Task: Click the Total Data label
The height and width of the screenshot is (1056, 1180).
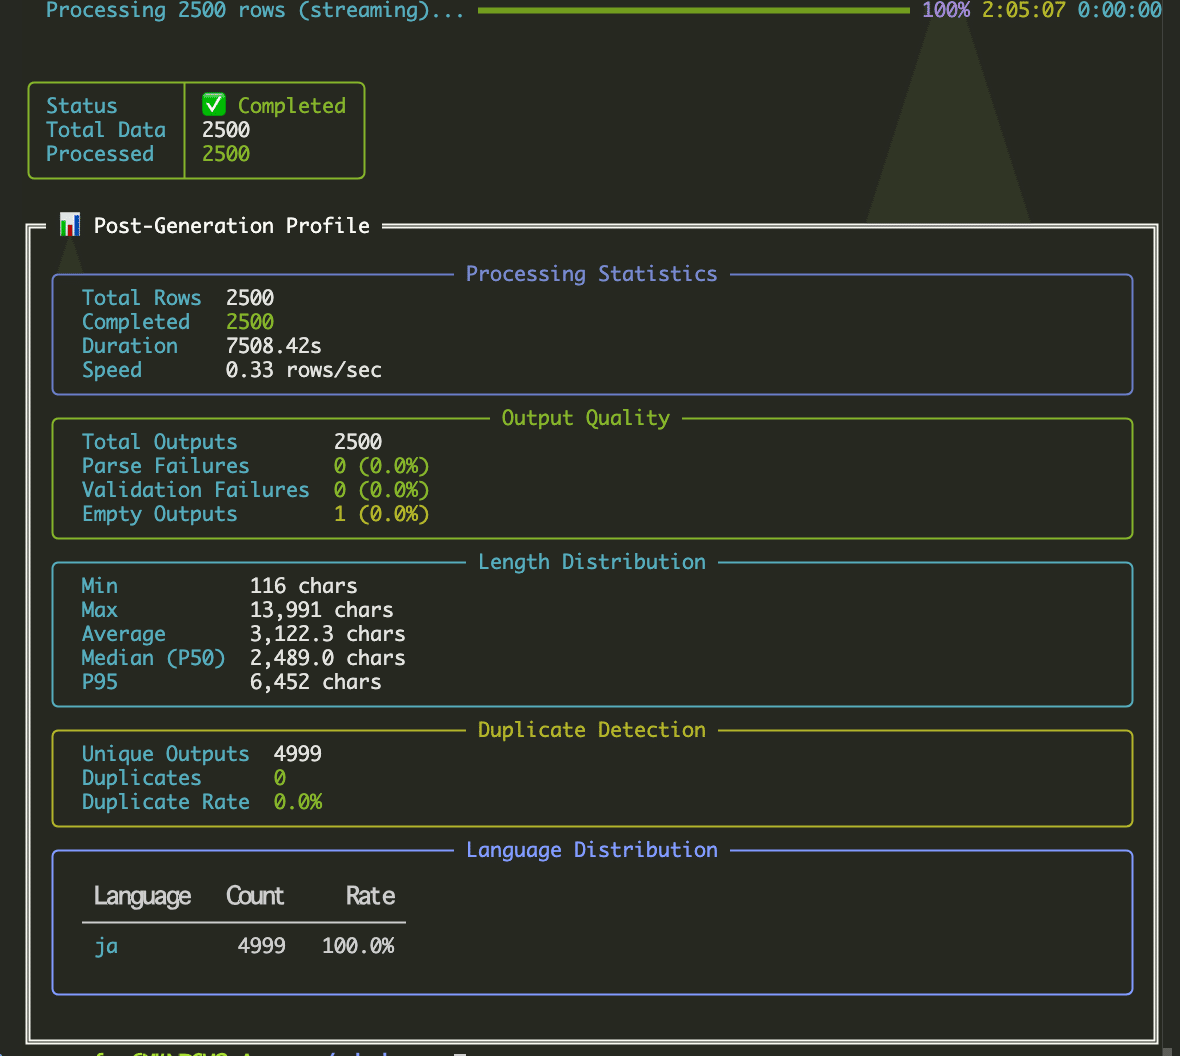Action: coord(105,129)
